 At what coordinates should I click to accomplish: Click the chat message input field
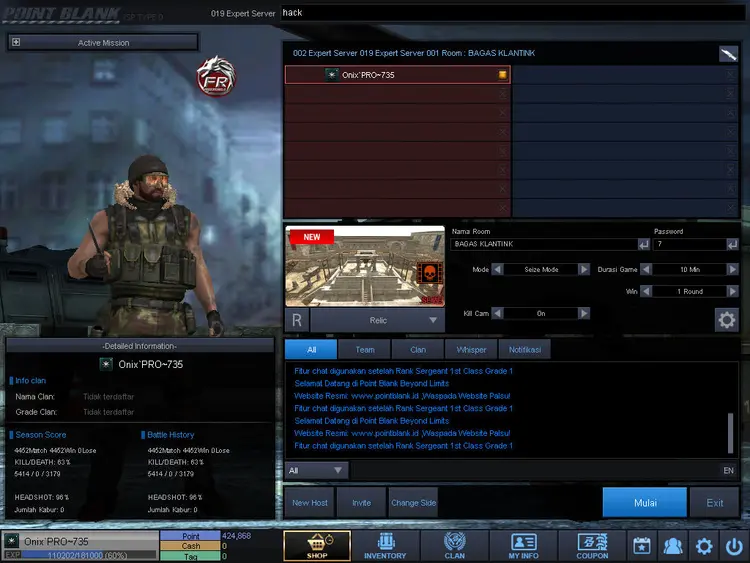(534, 471)
